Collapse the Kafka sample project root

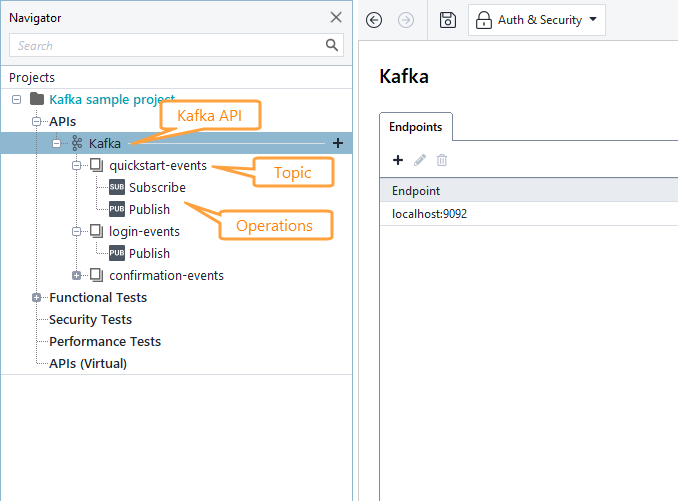coord(16,99)
